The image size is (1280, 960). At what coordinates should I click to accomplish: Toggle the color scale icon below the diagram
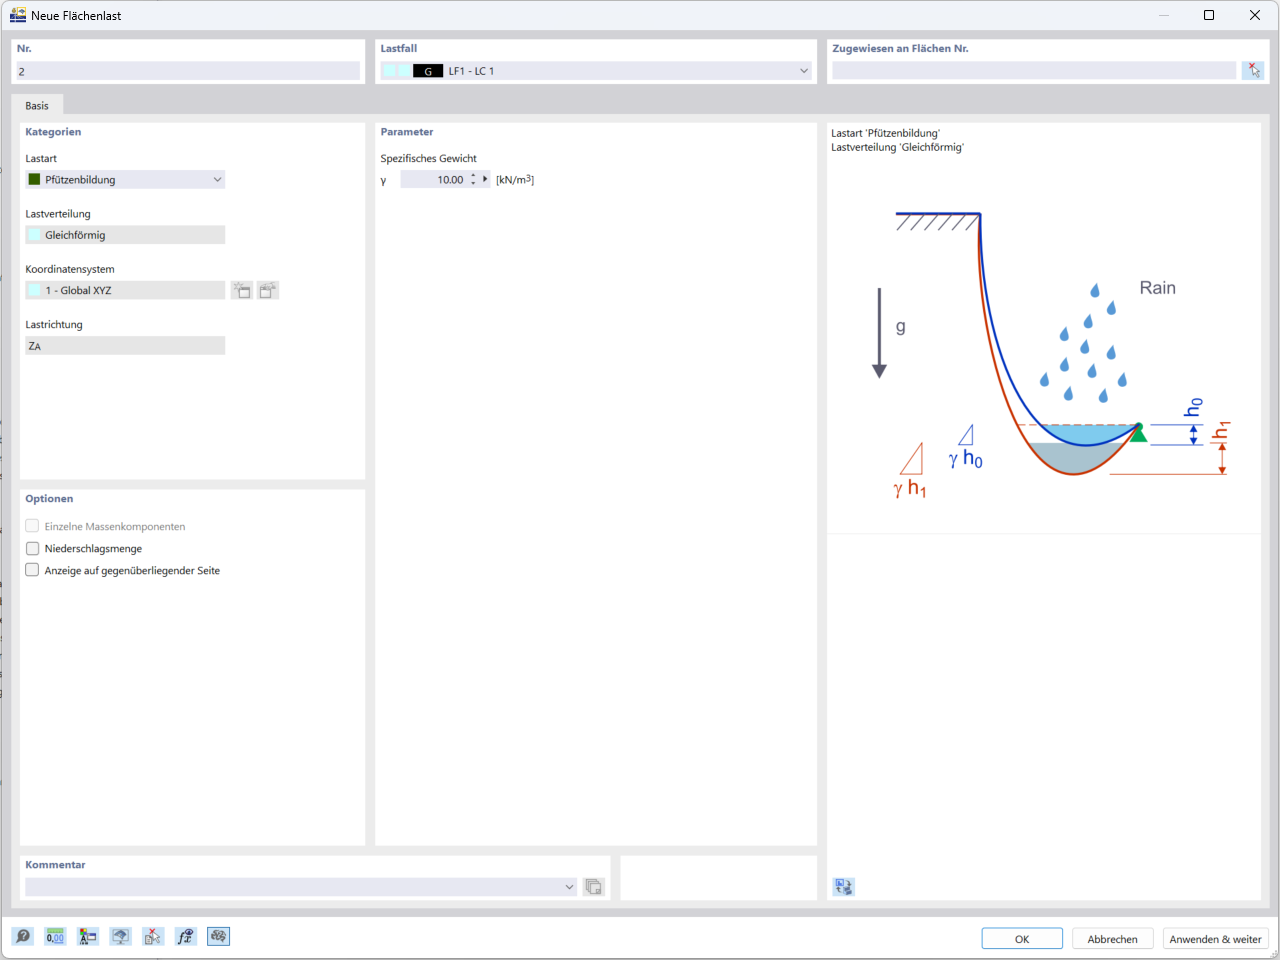(x=843, y=886)
